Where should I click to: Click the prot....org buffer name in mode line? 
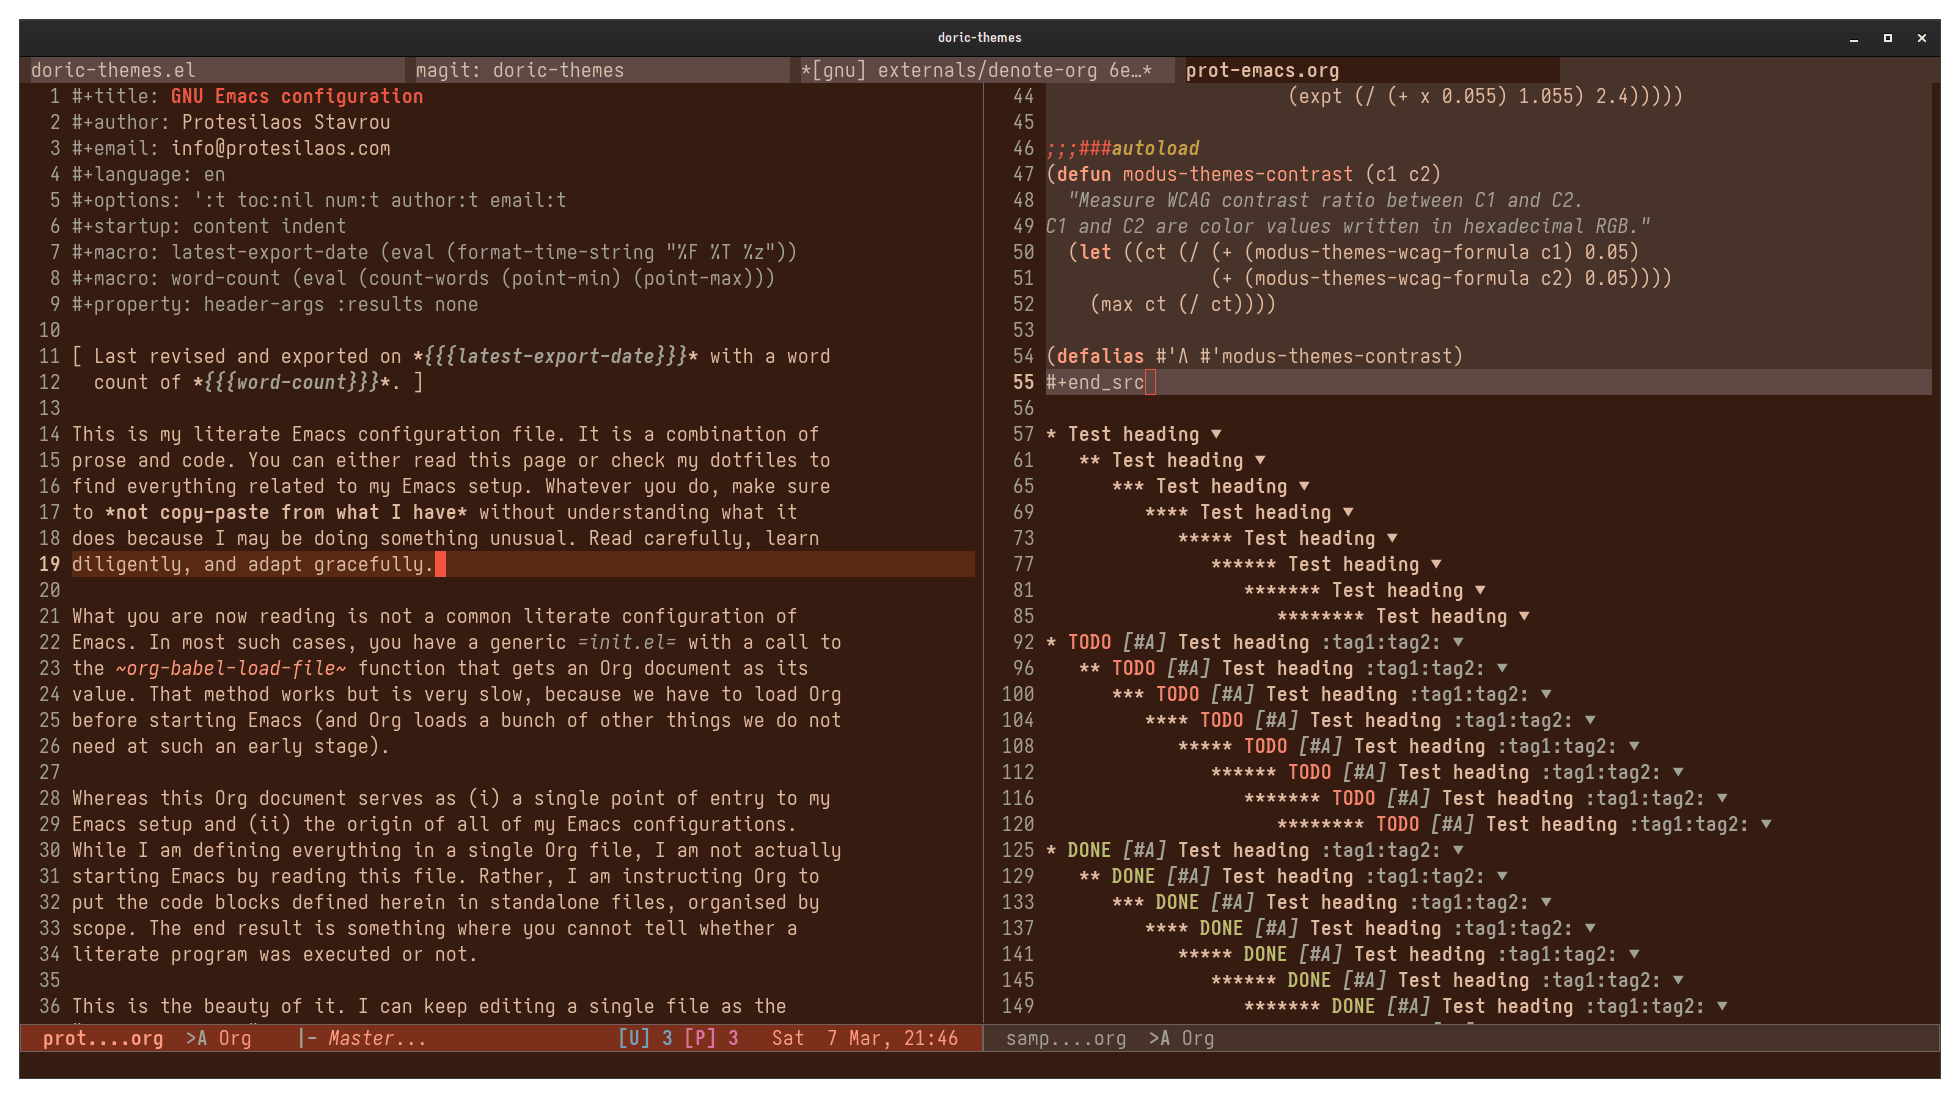102,1038
